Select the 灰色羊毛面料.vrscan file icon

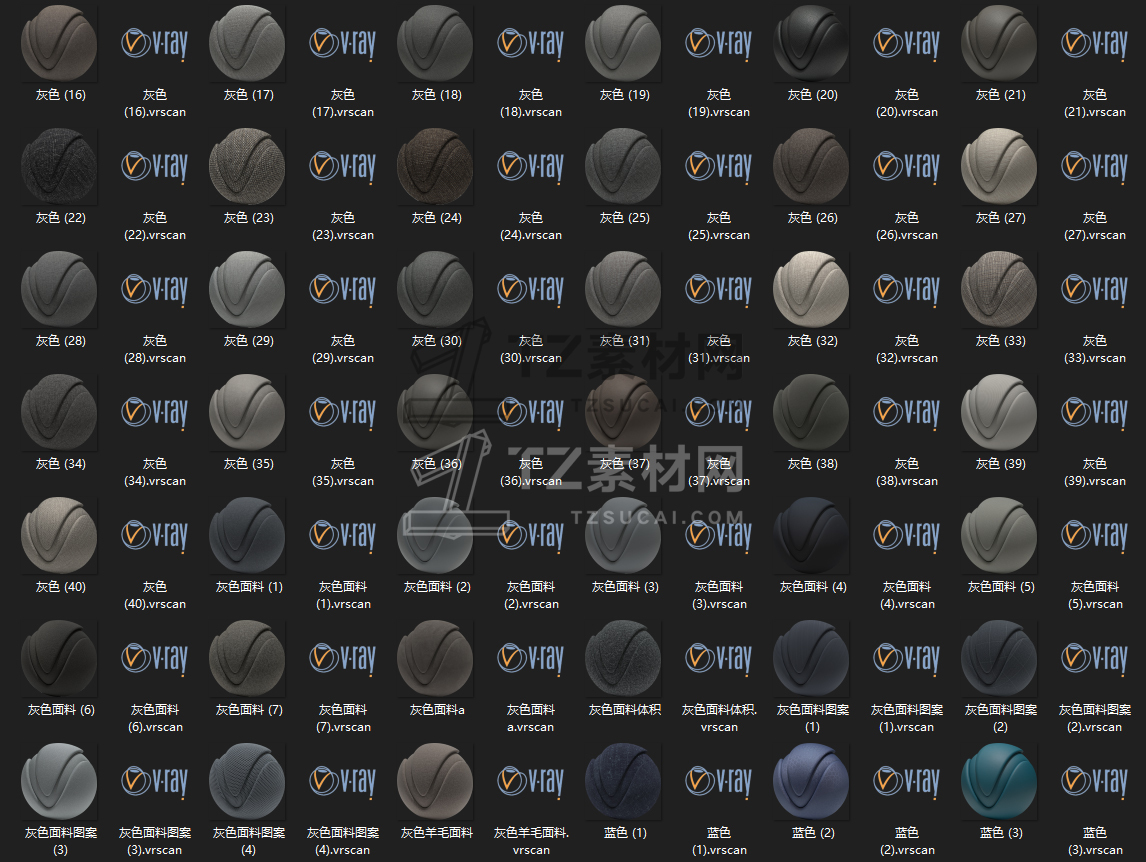click(530, 780)
